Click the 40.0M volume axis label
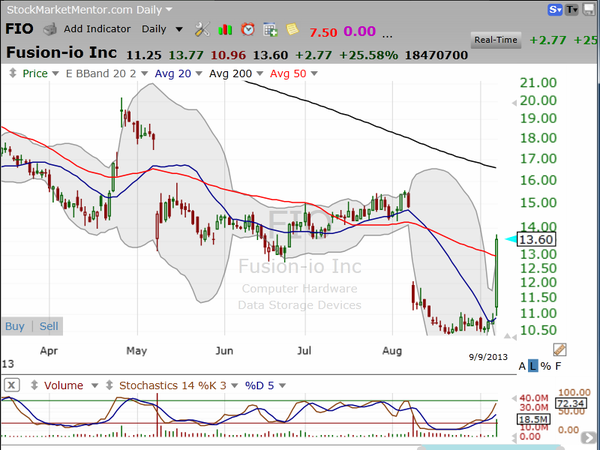600x450 pixels. point(533,398)
